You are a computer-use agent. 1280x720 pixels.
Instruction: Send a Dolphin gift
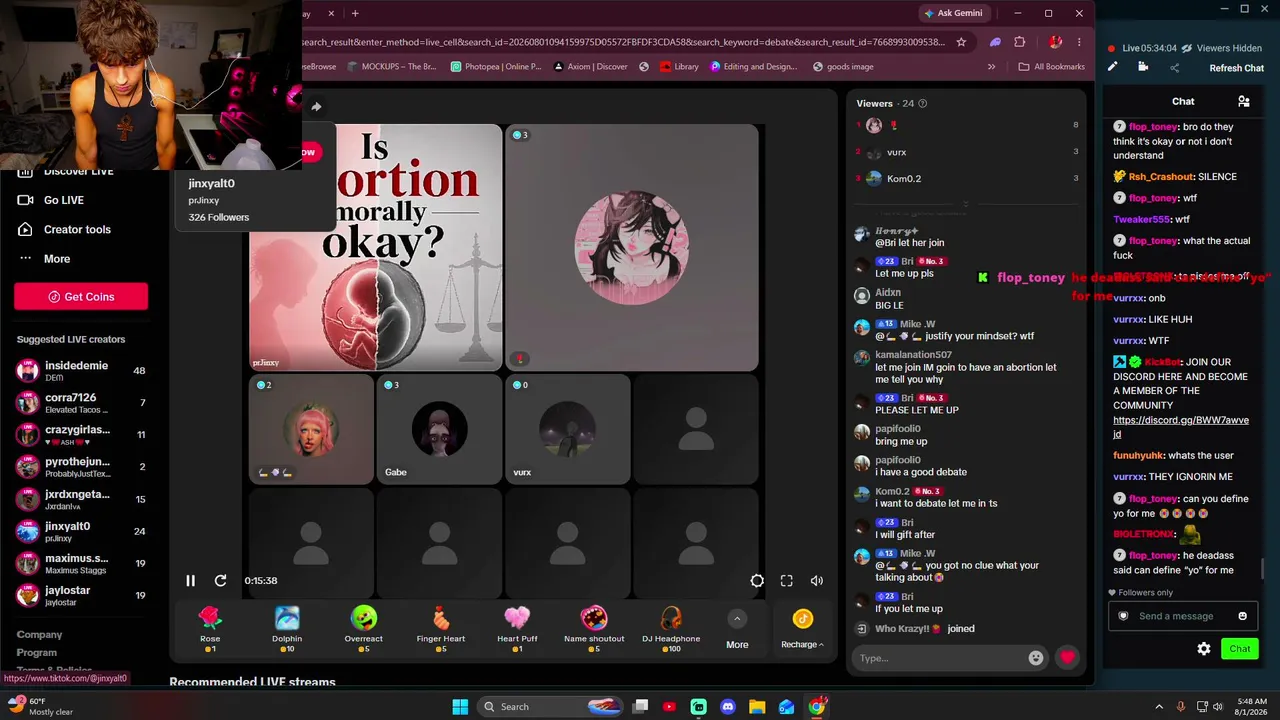tap(287, 629)
